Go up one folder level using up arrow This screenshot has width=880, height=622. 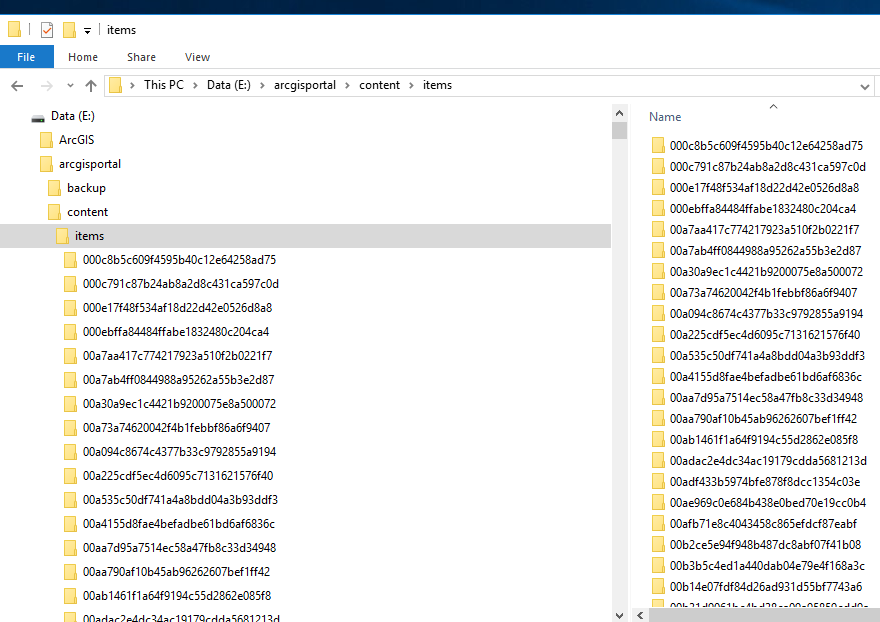pyautogui.click(x=91, y=86)
